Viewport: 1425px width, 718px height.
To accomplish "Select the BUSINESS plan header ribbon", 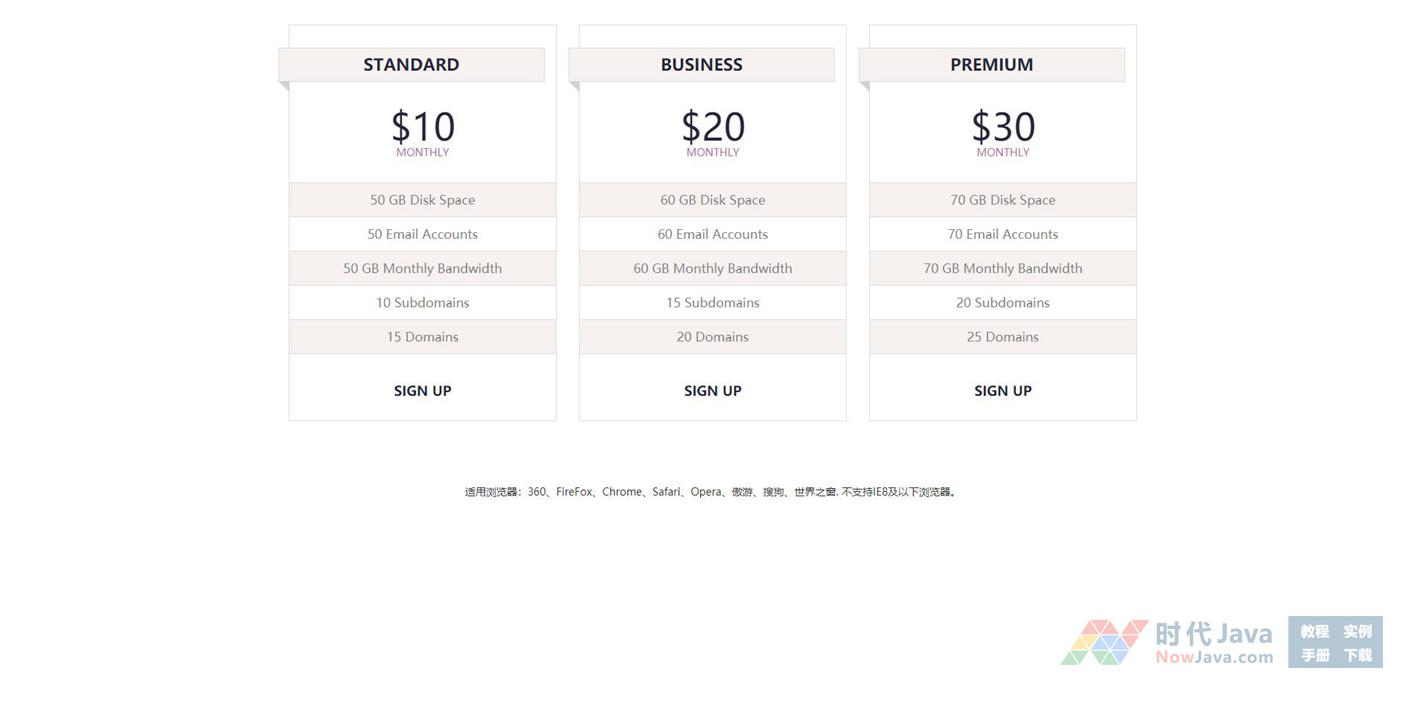I will tap(701, 65).
